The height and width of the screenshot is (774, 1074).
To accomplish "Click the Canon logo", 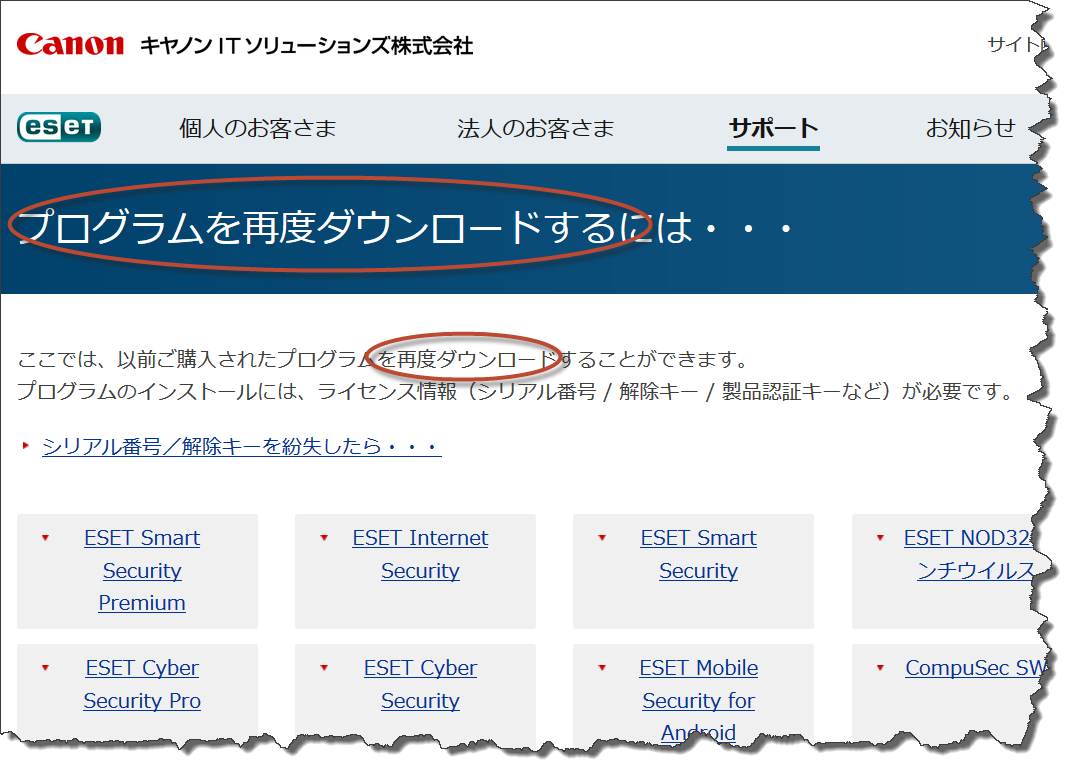I will pos(70,45).
